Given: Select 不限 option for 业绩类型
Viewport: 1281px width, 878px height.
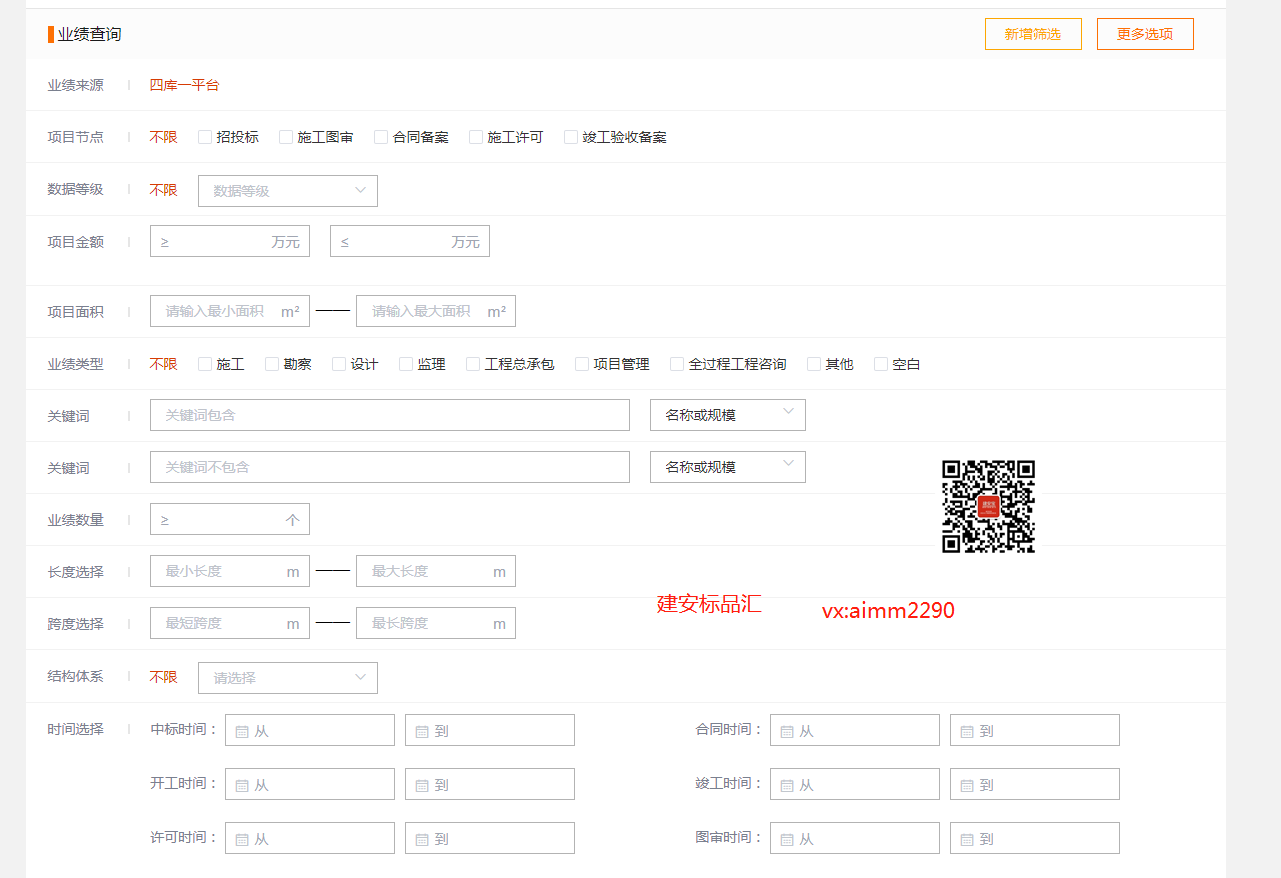Looking at the screenshot, I should point(163,364).
